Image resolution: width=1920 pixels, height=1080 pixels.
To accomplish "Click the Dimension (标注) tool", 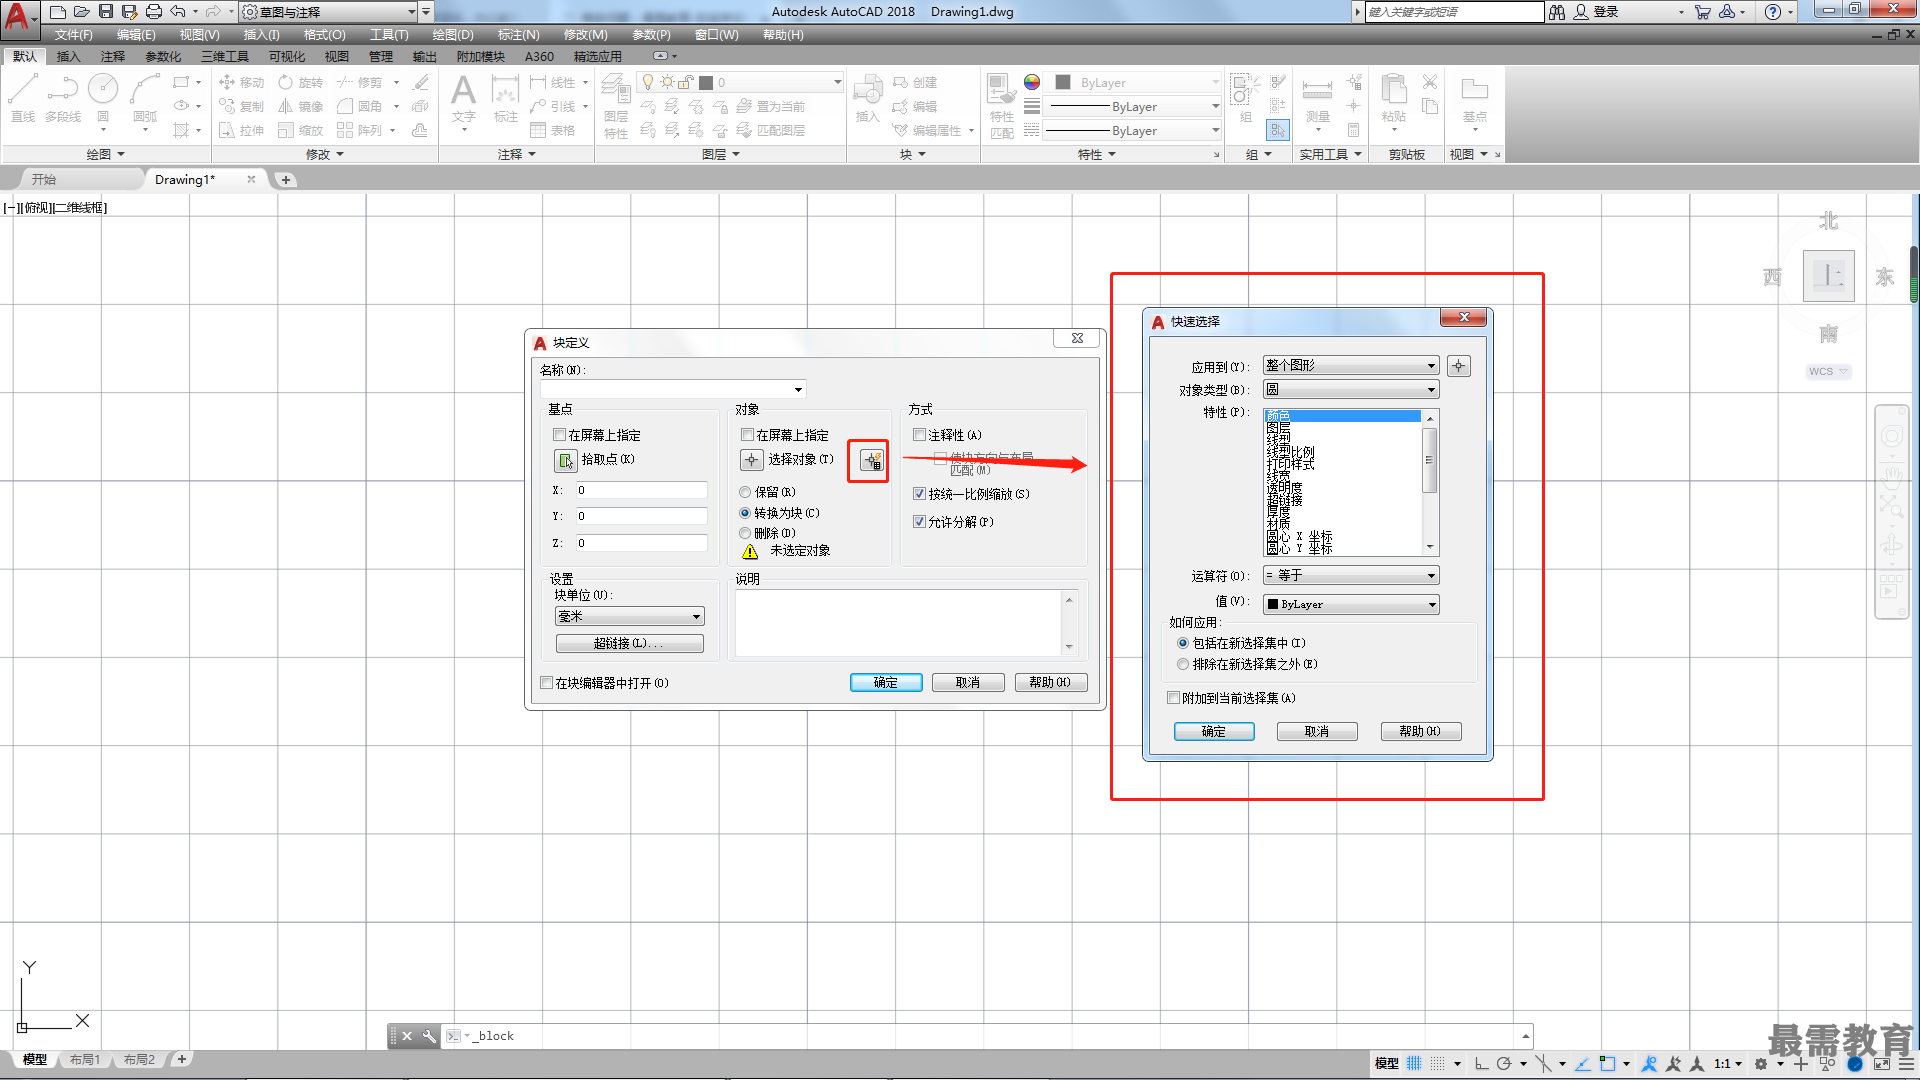I will [506, 98].
